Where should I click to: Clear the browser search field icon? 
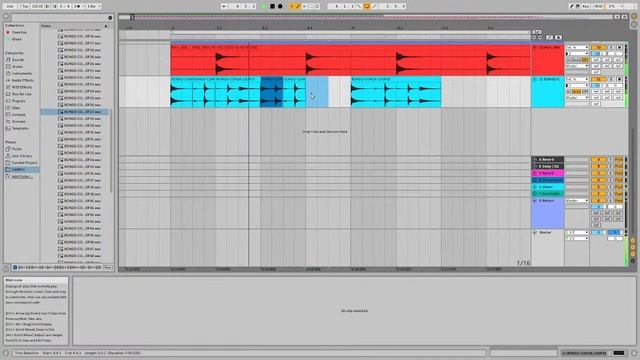tap(110, 18)
